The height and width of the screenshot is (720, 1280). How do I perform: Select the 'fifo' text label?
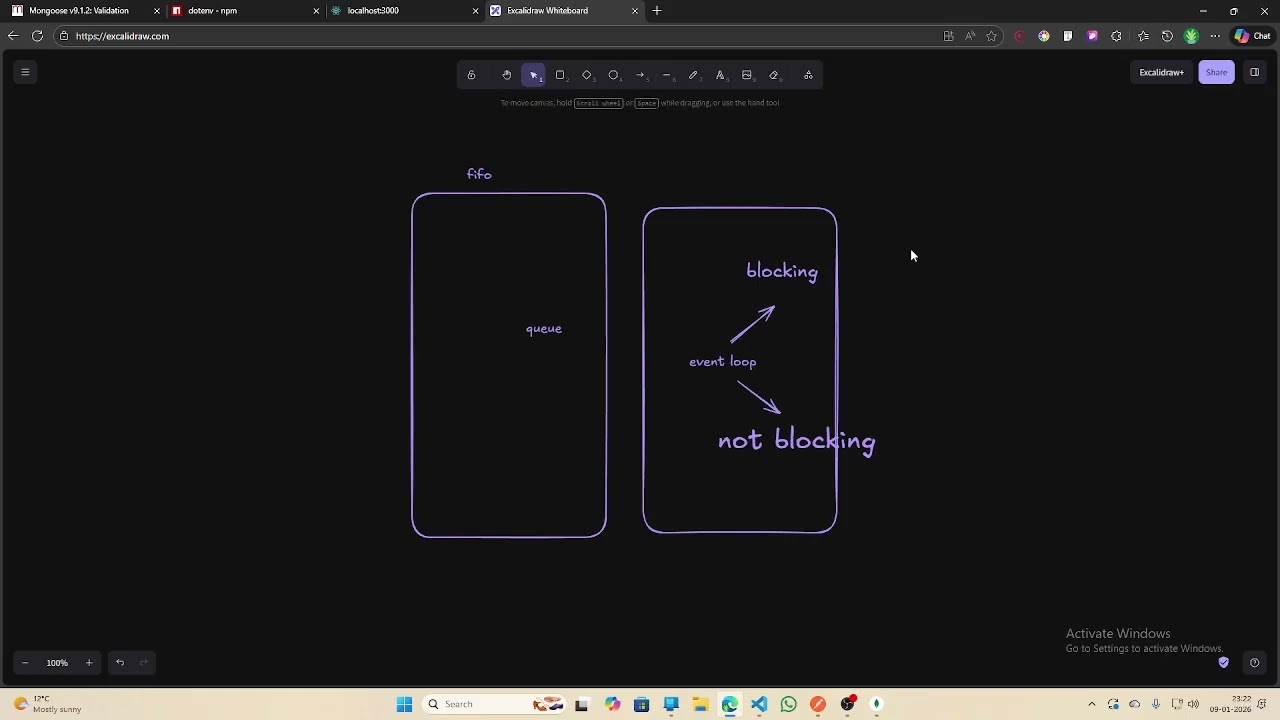pos(479,174)
